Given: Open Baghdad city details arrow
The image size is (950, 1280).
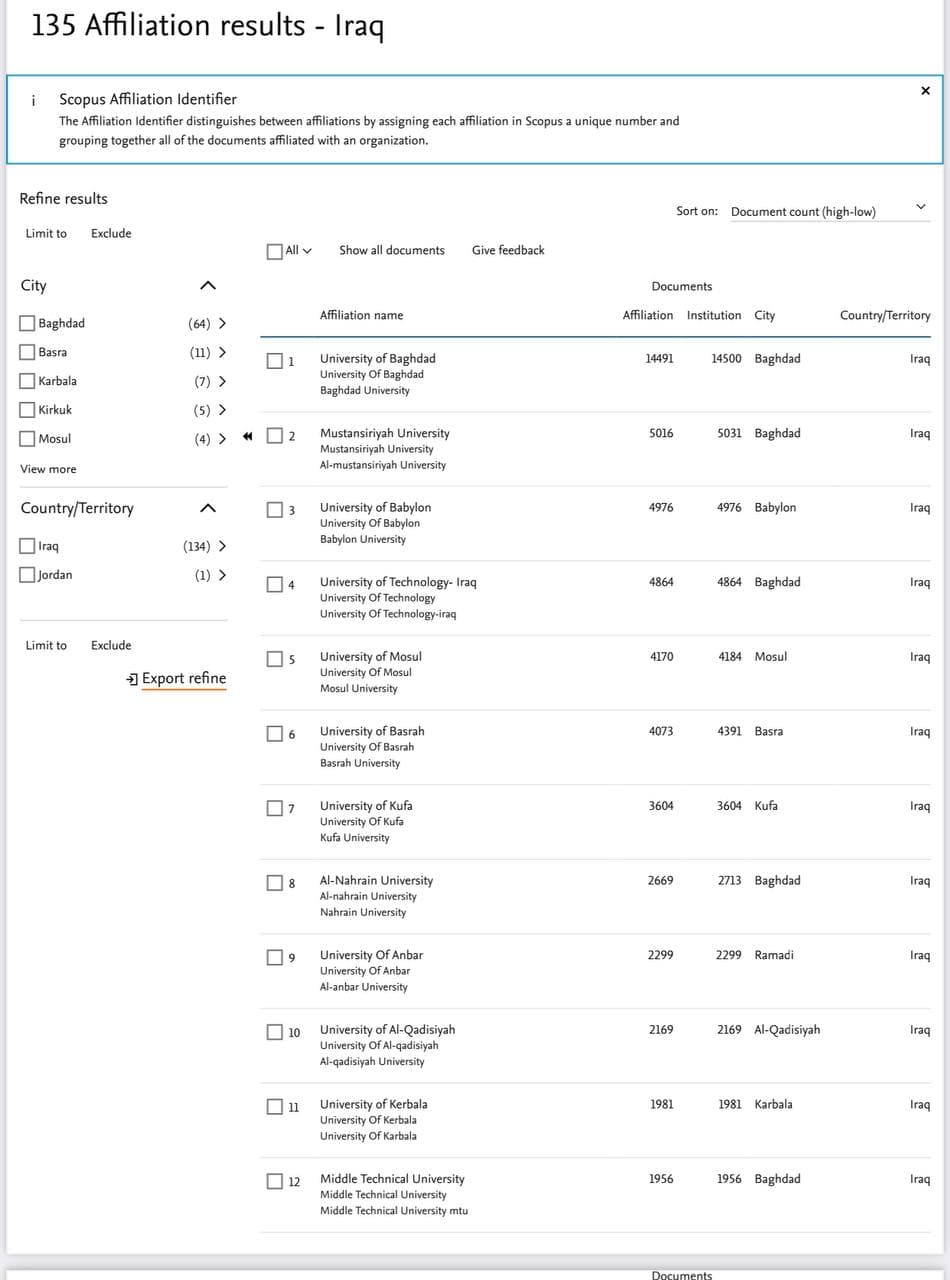Looking at the screenshot, I should tap(222, 323).
